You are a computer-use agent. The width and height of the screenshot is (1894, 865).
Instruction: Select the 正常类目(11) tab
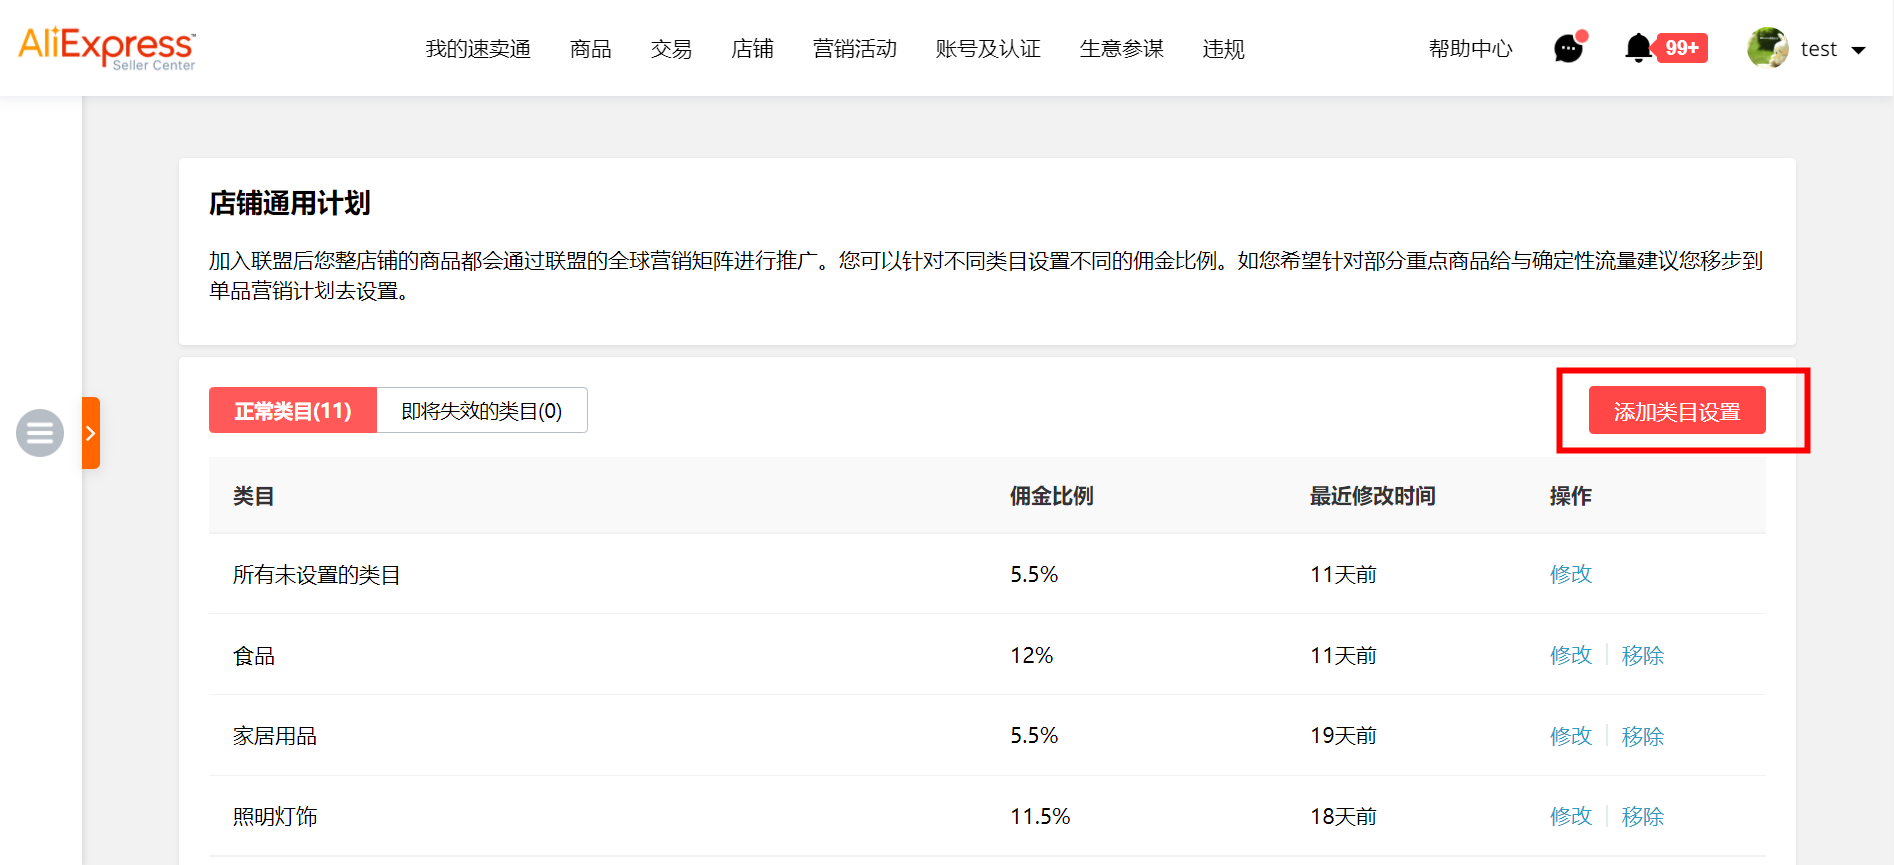click(x=293, y=411)
